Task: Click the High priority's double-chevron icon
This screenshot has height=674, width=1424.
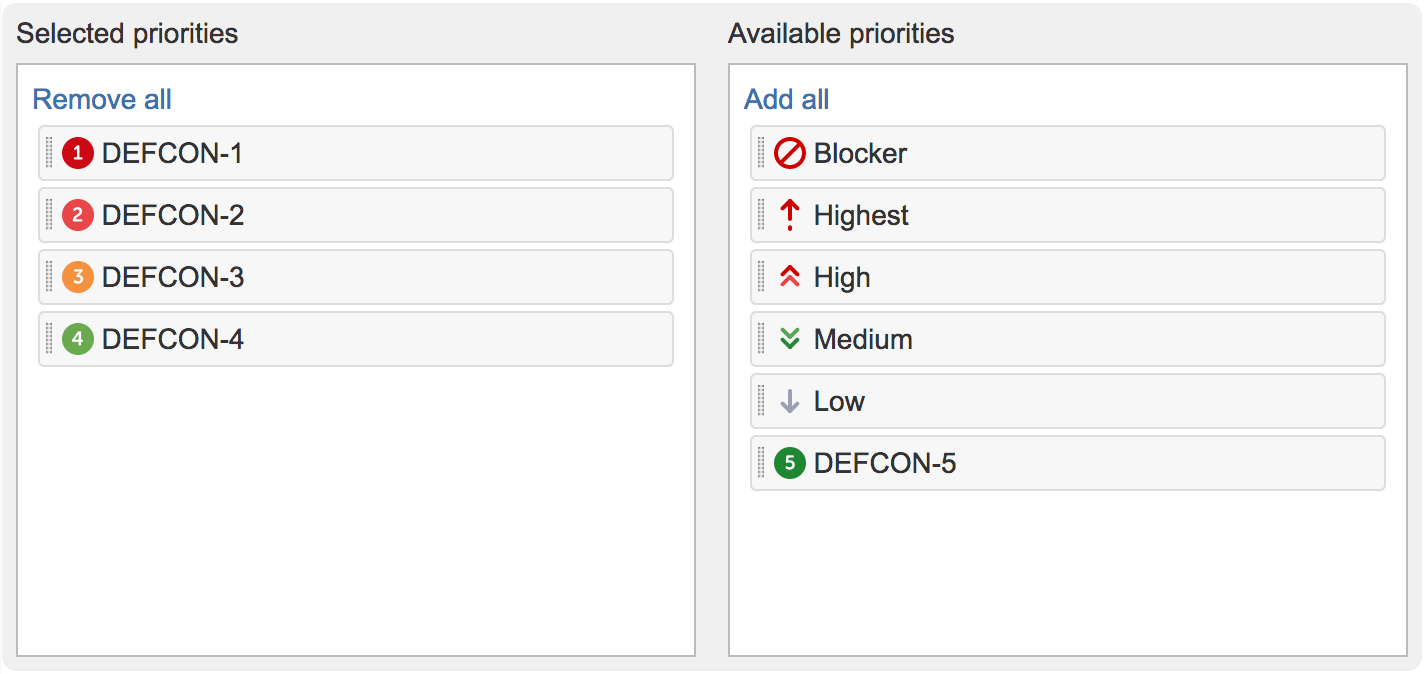Action: click(x=789, y=277)
